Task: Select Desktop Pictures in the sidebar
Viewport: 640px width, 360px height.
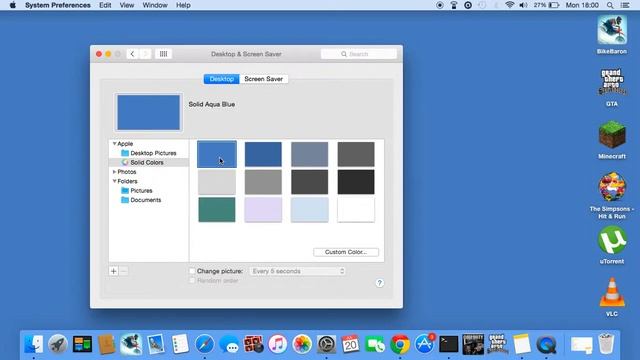Action: (x=149, y=153)
